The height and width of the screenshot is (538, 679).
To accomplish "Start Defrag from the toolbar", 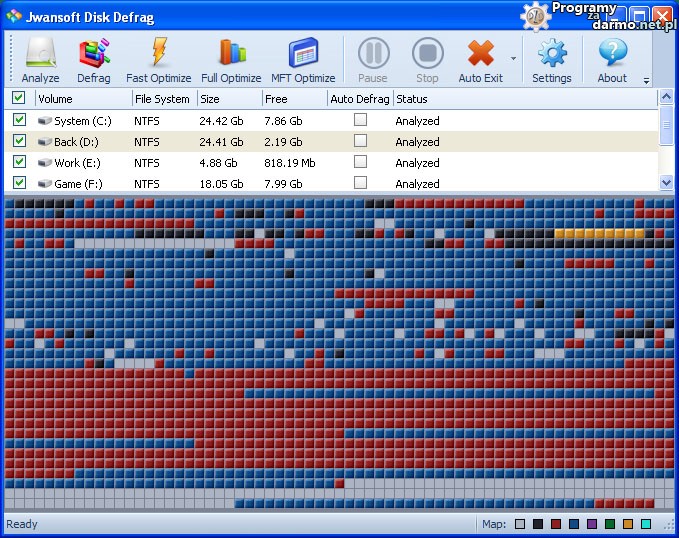I will pos(94,59).
